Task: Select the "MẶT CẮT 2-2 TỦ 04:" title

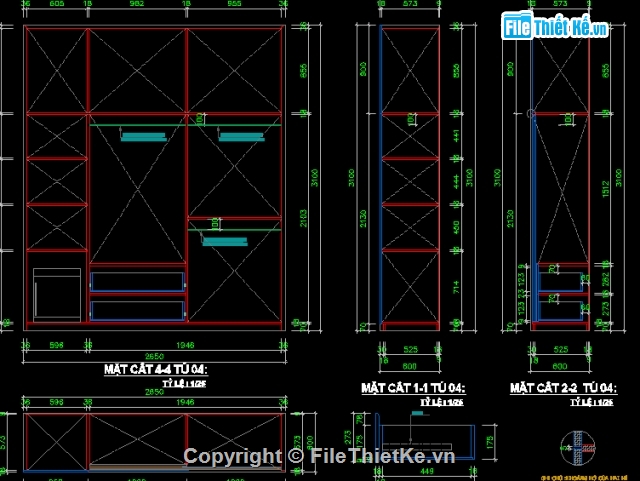Action: pyautogui.click(x=563, y=388)
